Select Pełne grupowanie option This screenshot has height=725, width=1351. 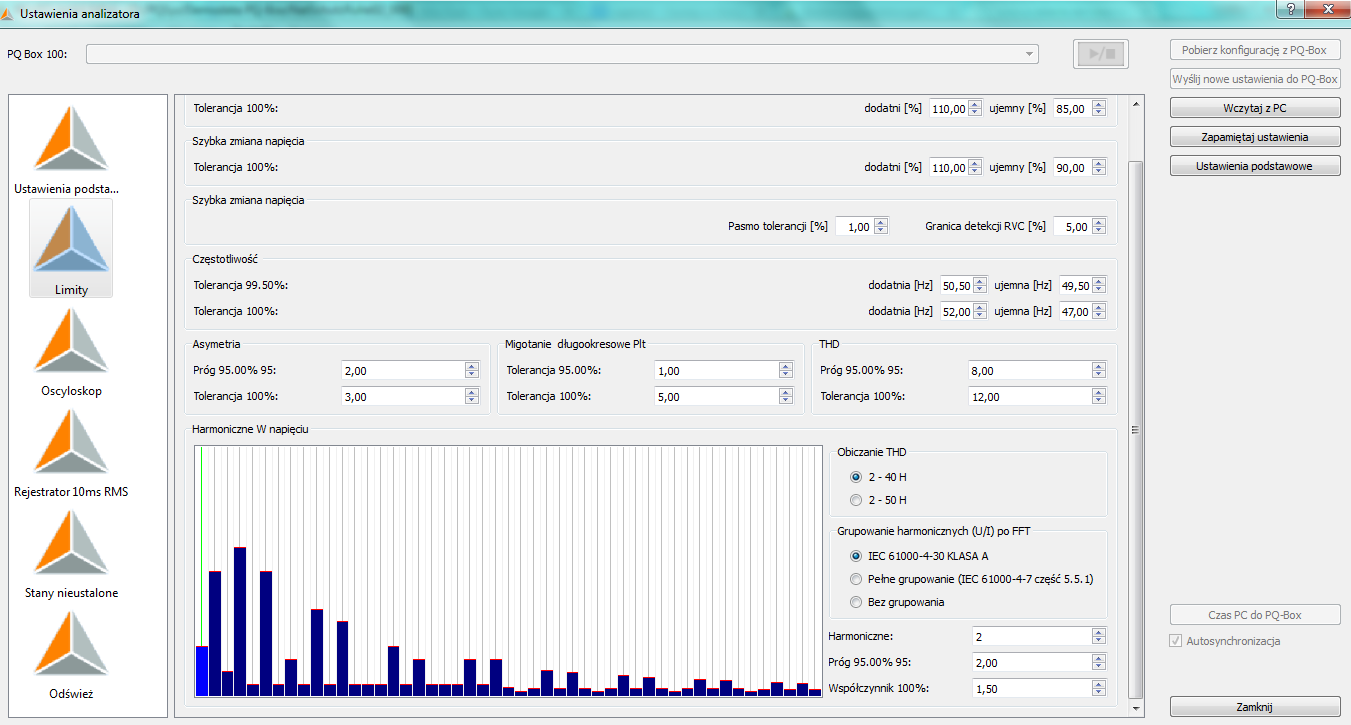tap(855, 579)
